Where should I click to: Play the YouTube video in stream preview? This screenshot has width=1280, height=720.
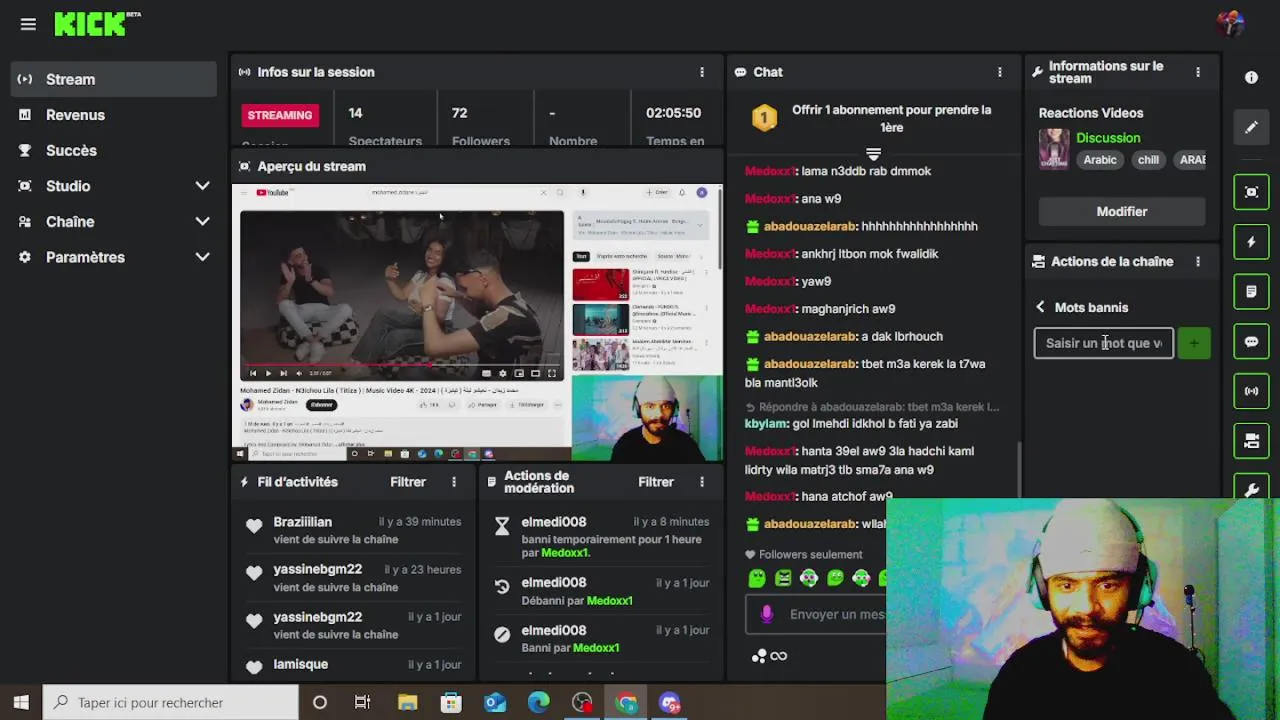click(268, 373)
